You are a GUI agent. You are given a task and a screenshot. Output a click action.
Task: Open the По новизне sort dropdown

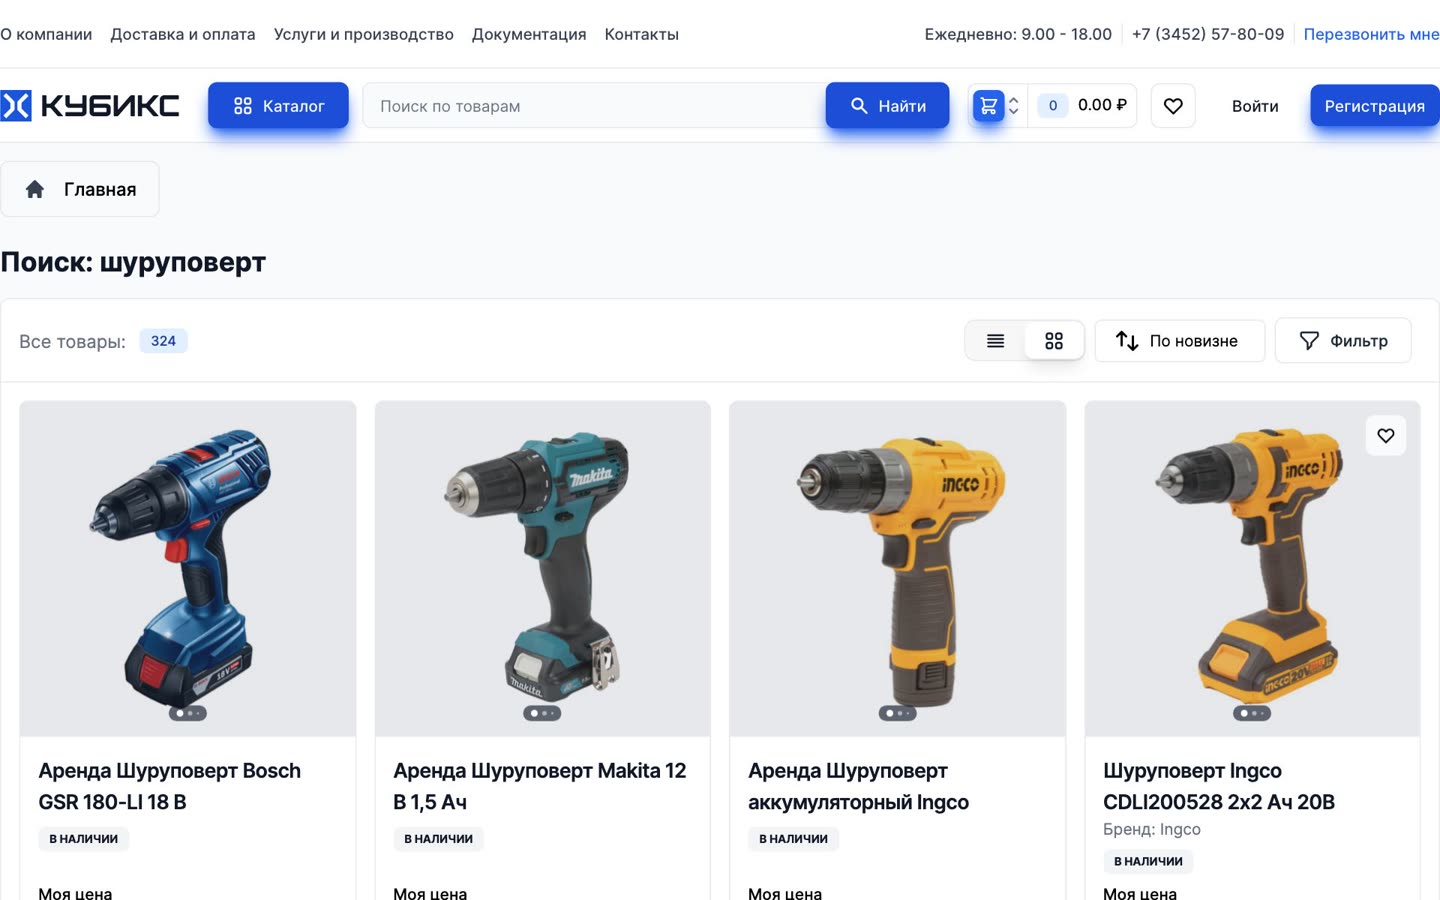tap(1180, 341)
